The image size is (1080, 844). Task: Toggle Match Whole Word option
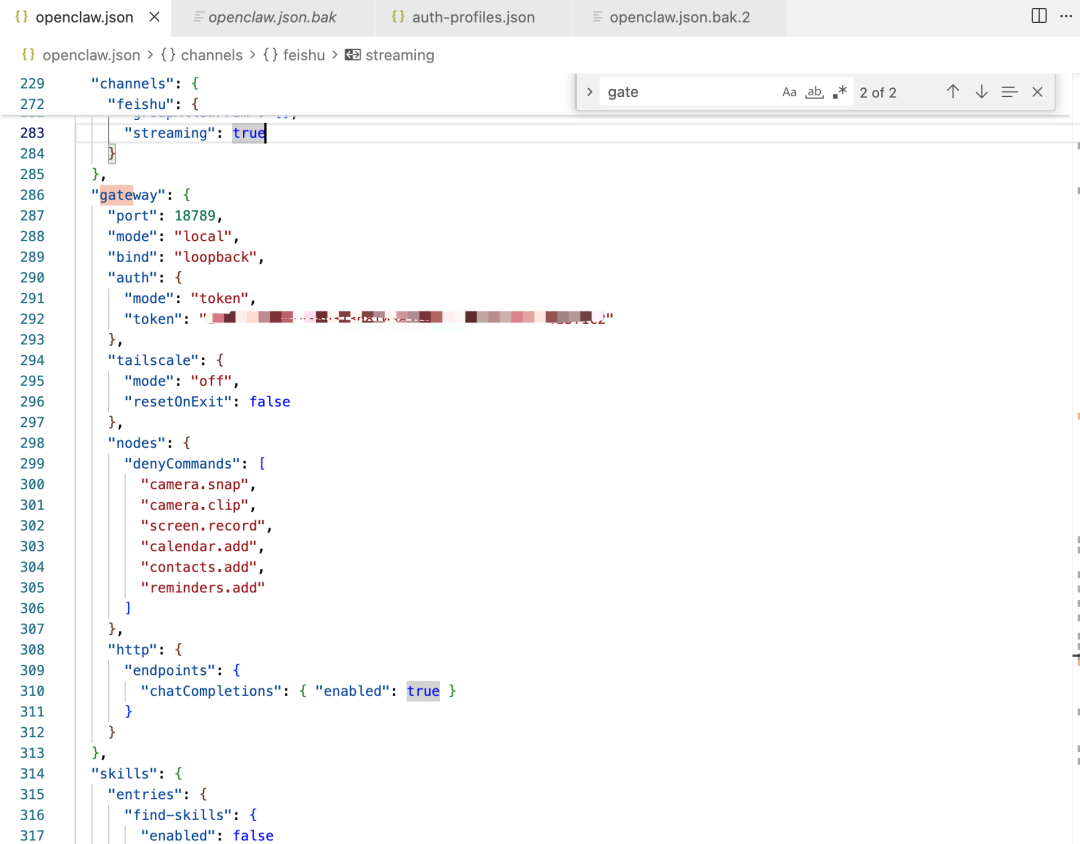tap(814, 92)
